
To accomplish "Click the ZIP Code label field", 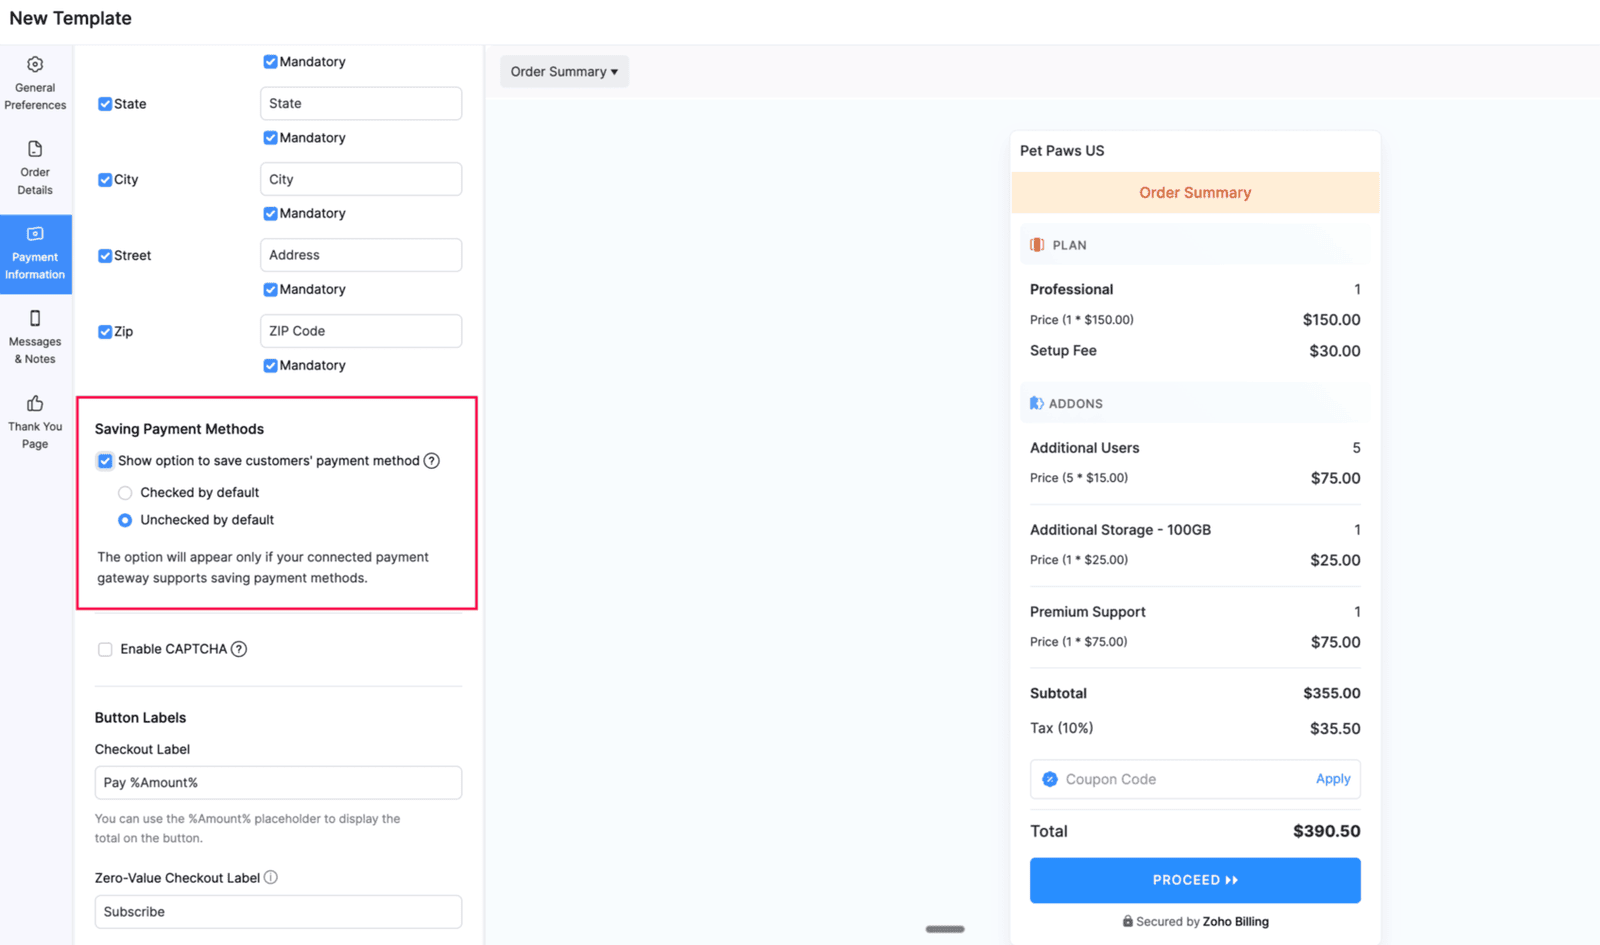I will coord(360,331).
